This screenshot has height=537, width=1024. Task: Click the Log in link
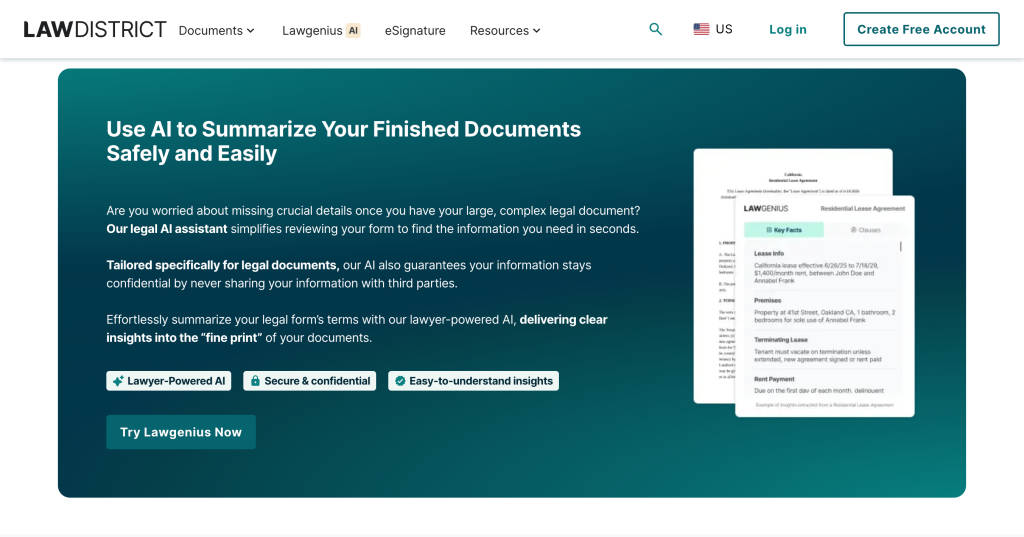pyautogui.click(x=787, y=30)
